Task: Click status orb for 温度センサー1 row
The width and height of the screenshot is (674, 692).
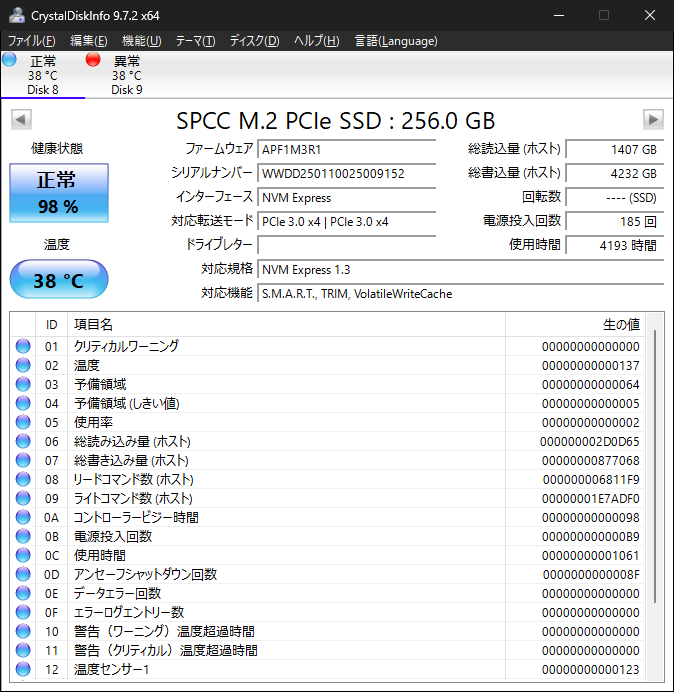Action: tap(23, 670)
